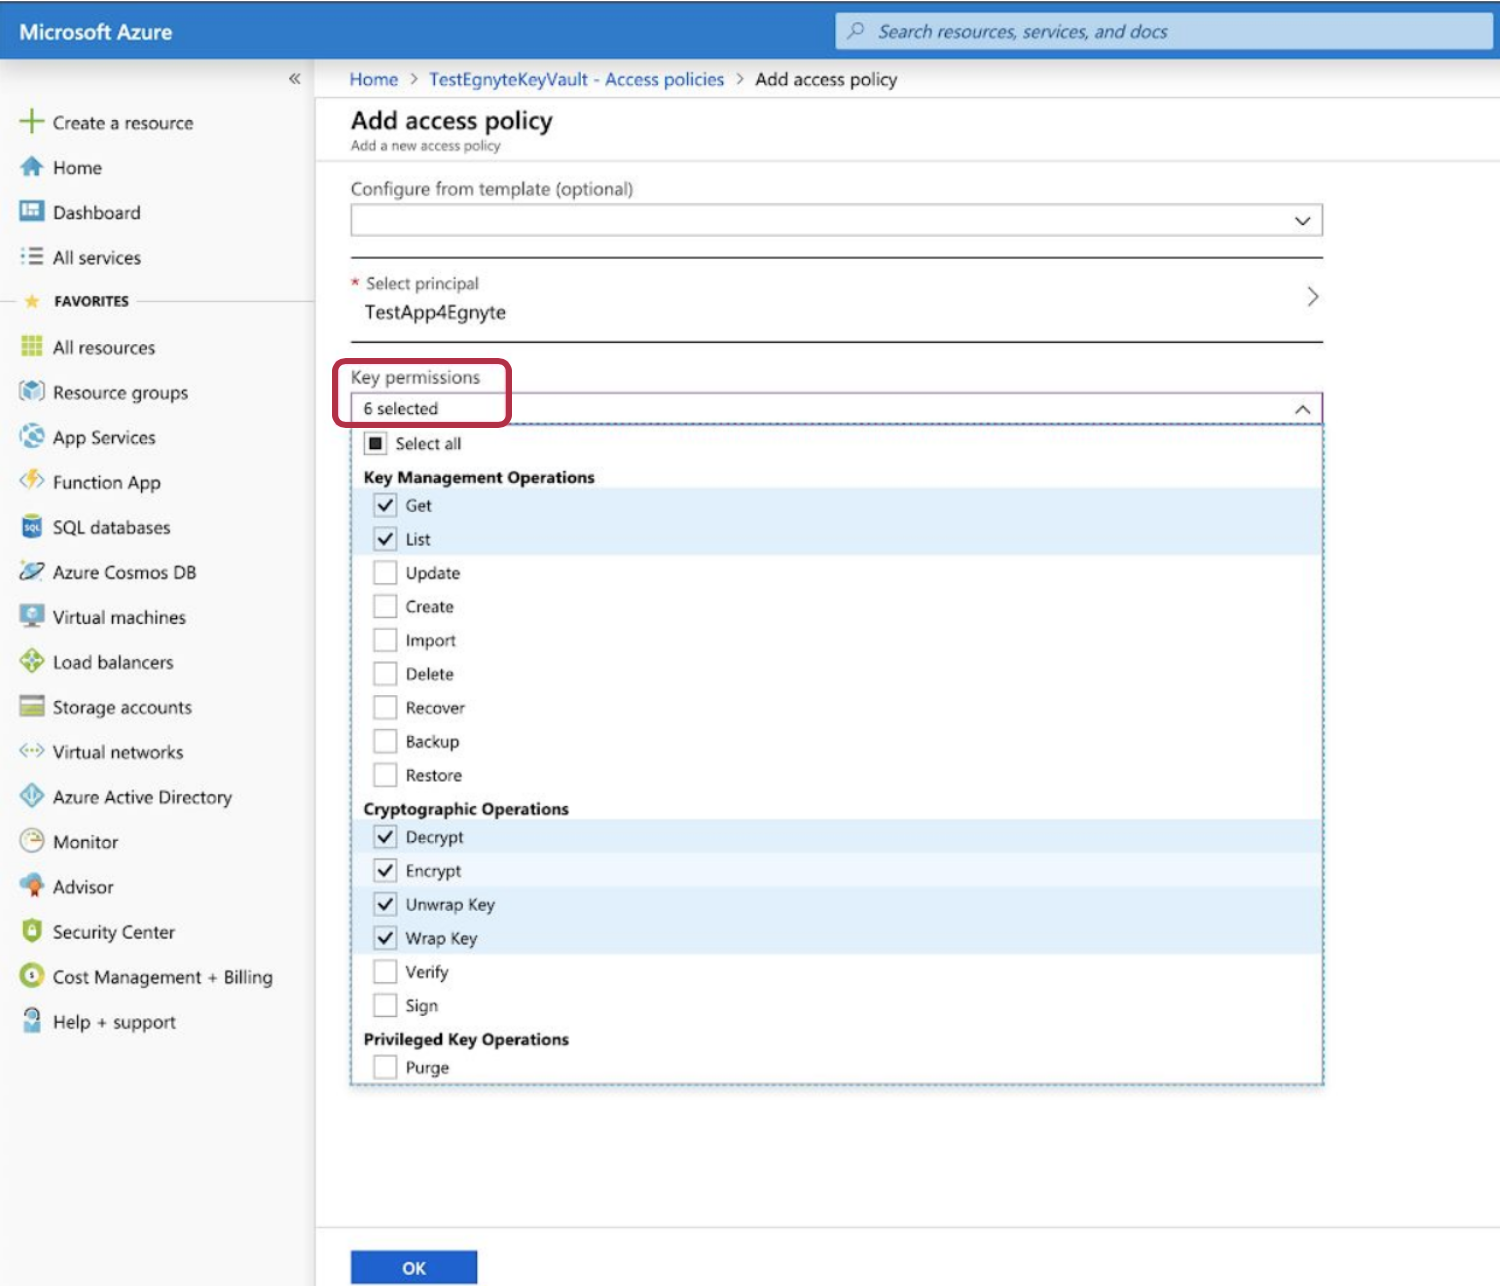This screenshot has width=1500, height=1286.
Task: Click the TestApp4Egnyte principal entry
Action: [436, 312]
